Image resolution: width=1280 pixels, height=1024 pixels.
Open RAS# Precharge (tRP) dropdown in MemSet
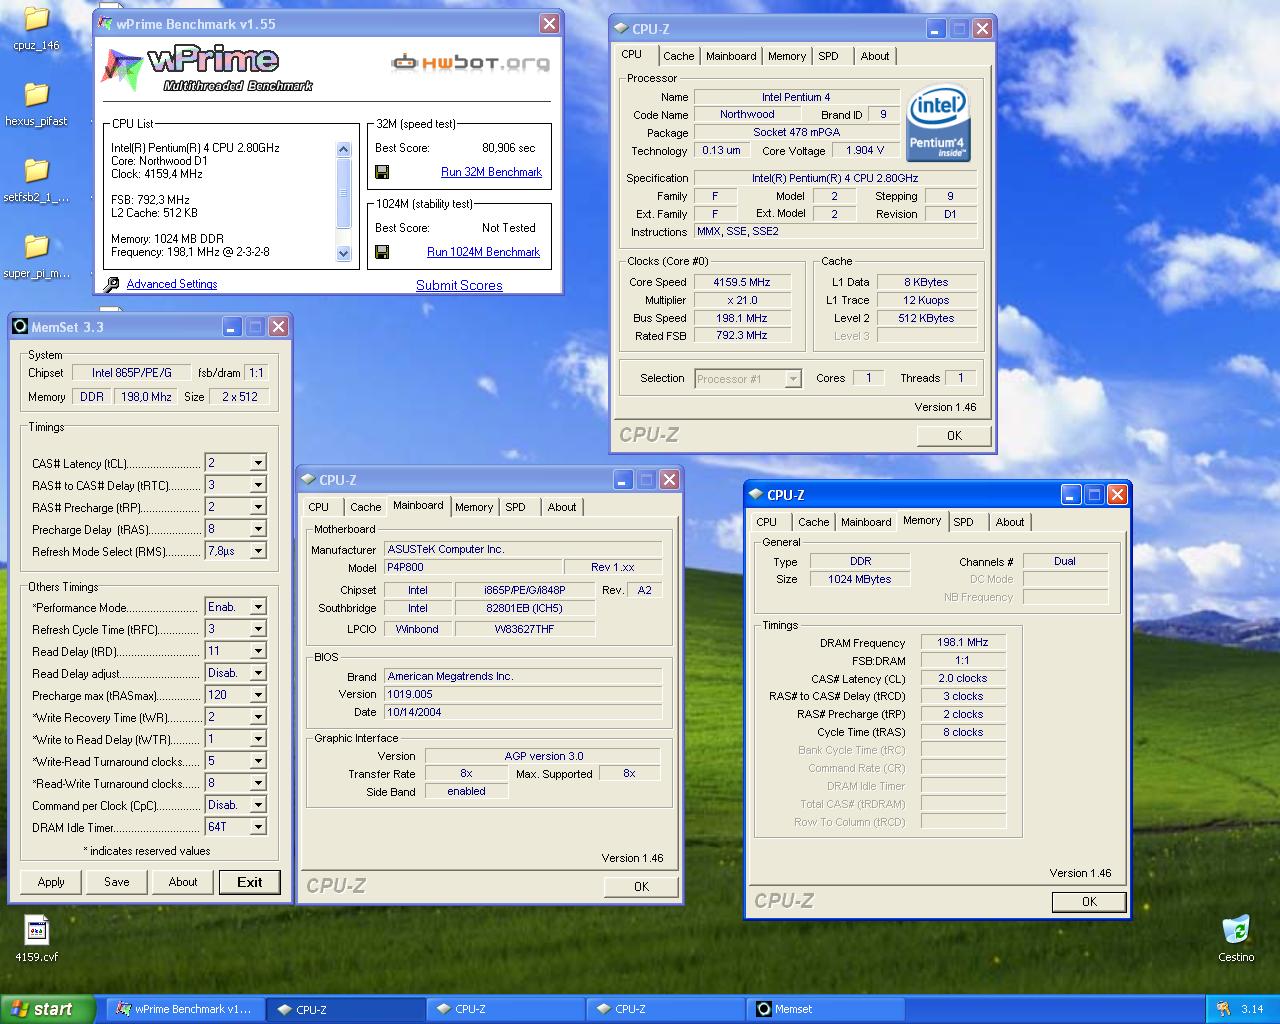[x=258, y=507]
